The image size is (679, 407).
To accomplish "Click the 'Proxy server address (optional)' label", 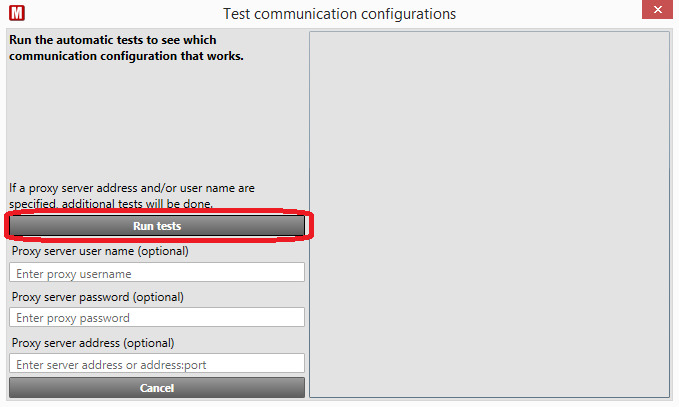I will [x=93, y=343].
